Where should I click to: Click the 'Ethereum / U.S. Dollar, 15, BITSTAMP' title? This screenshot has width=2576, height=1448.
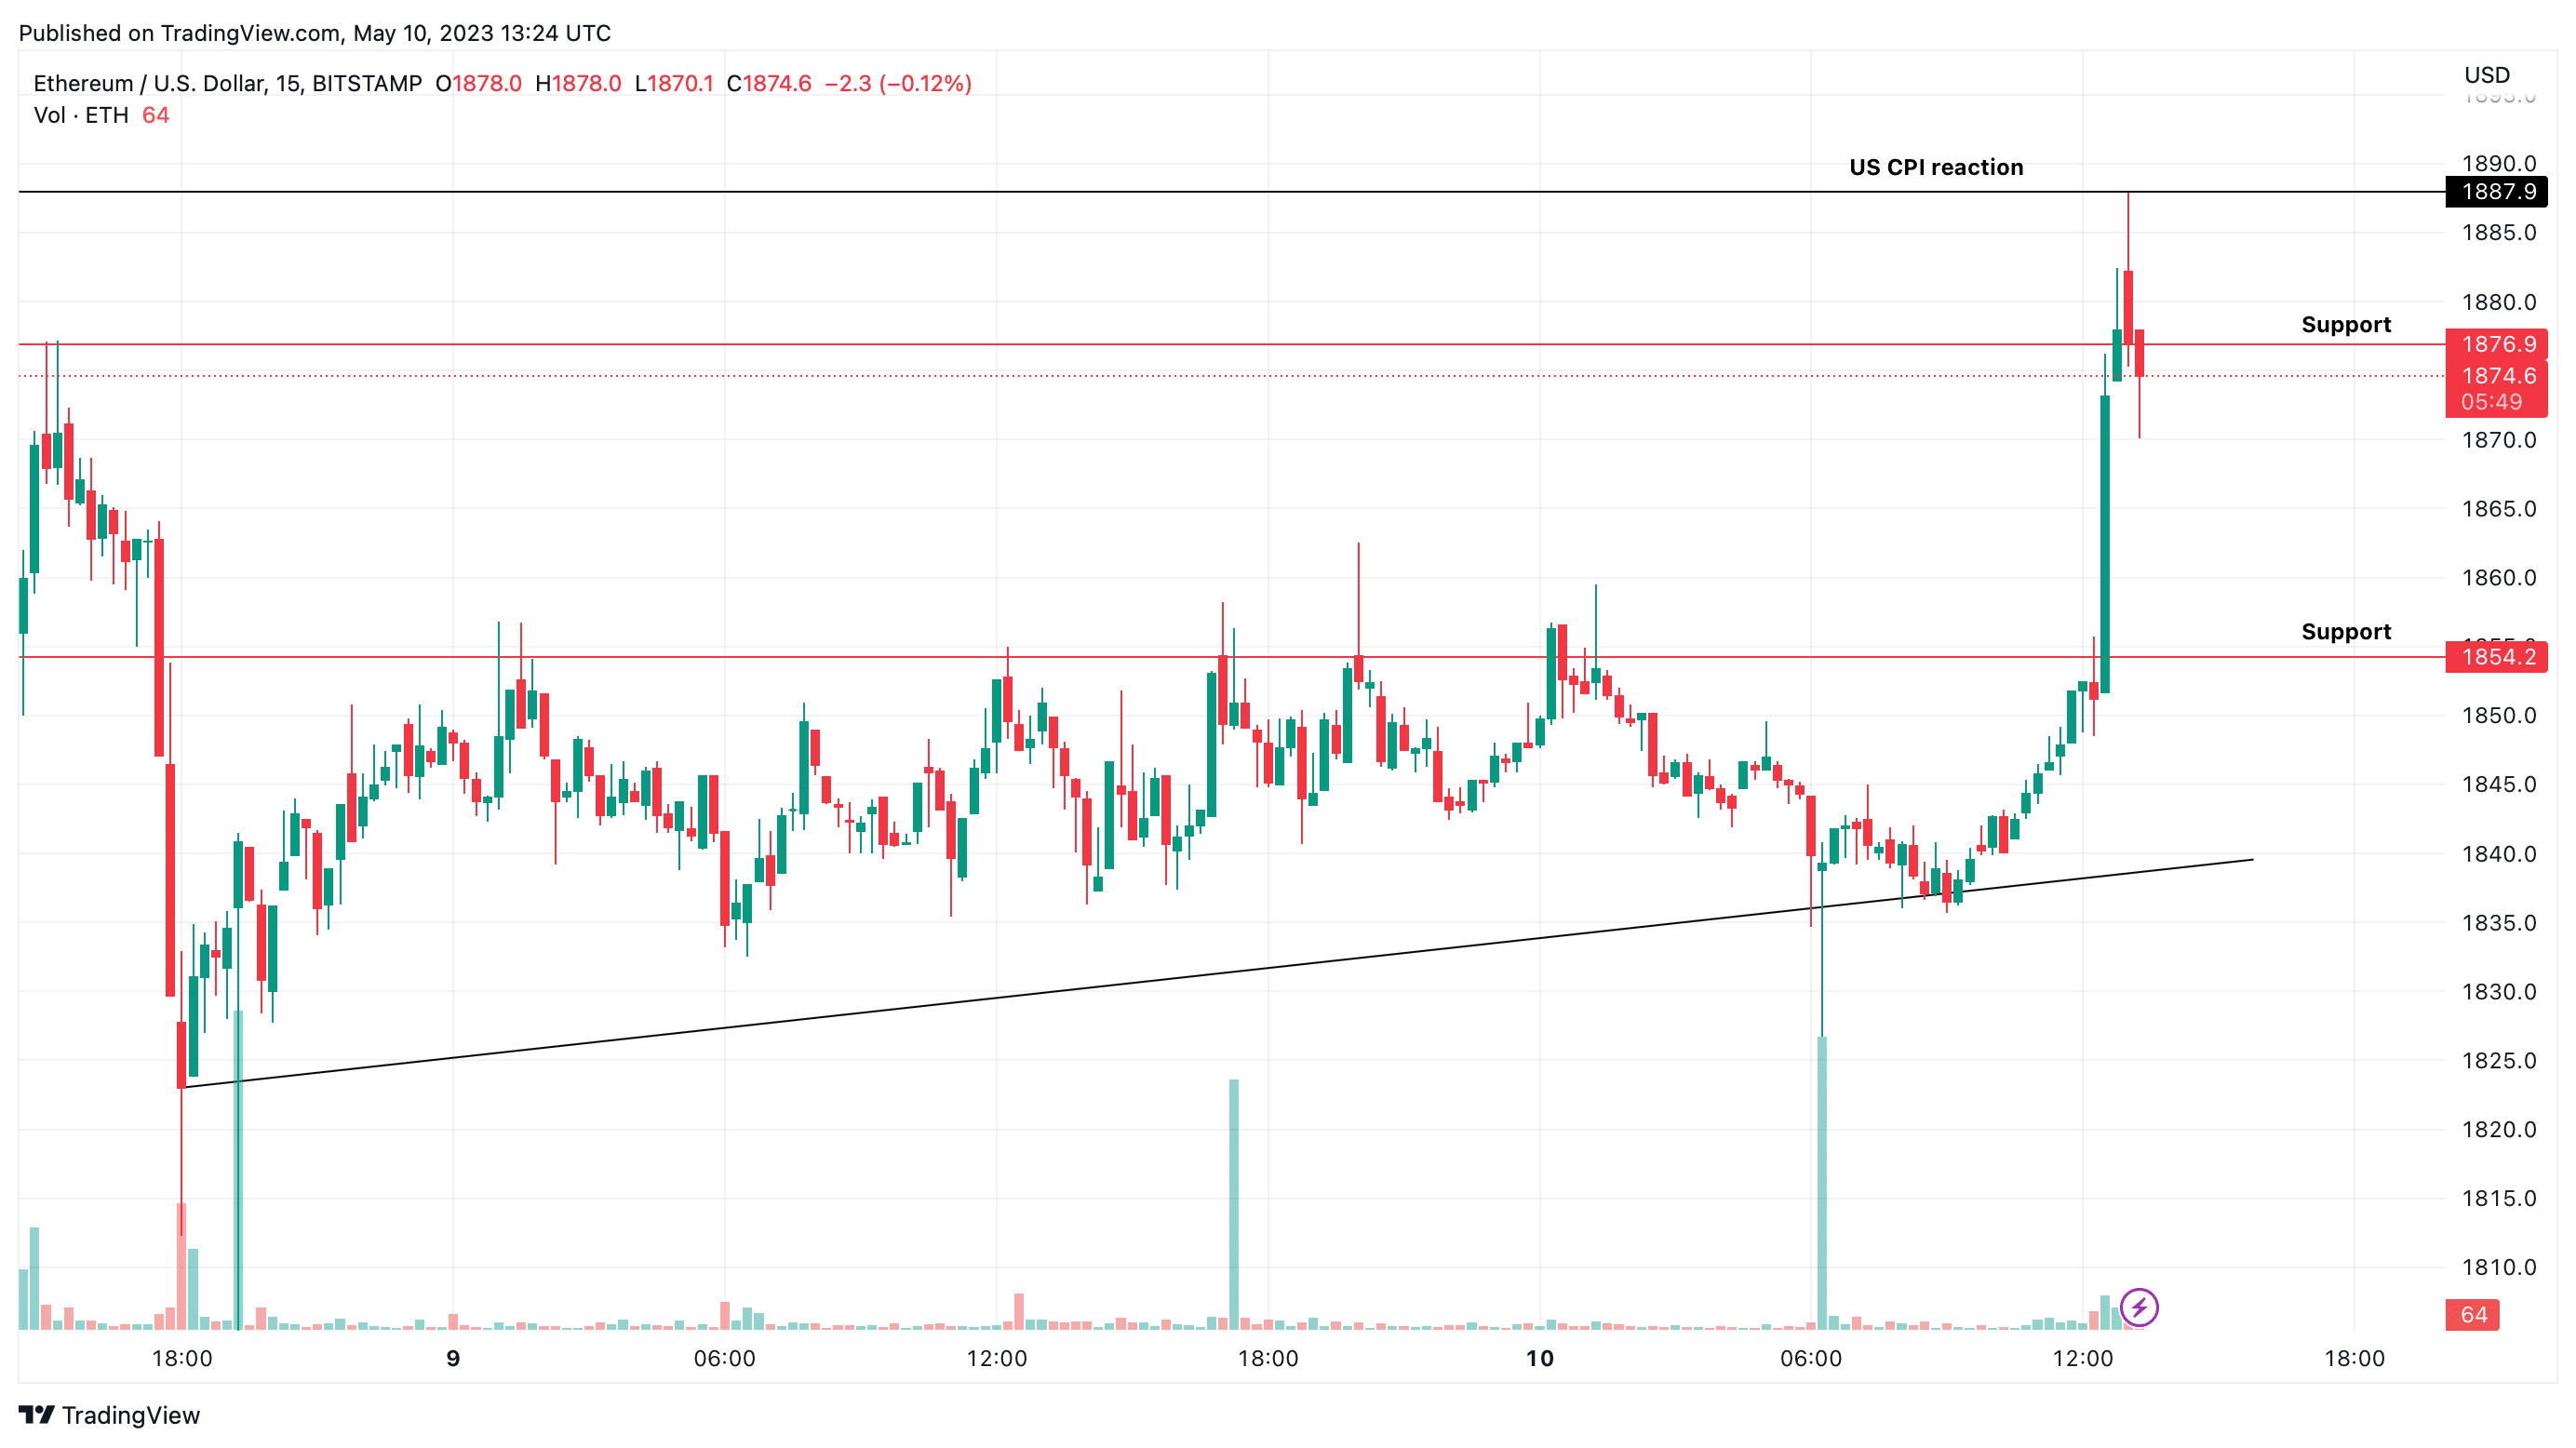click(228, 83)
